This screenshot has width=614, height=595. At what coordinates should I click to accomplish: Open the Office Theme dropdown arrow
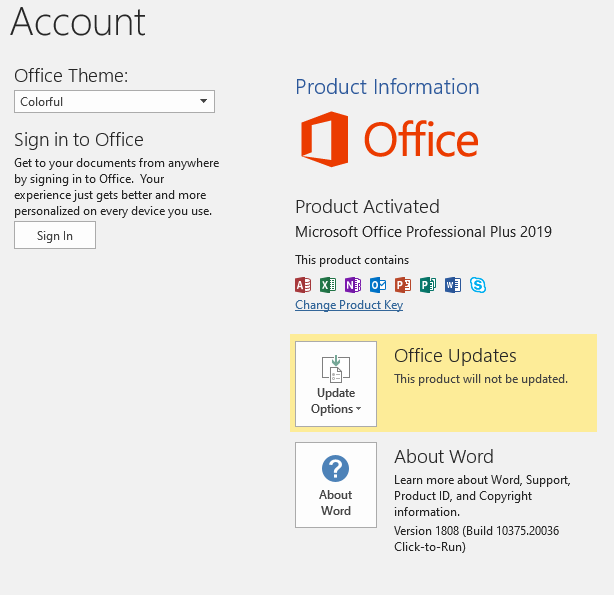pos(204,101)
